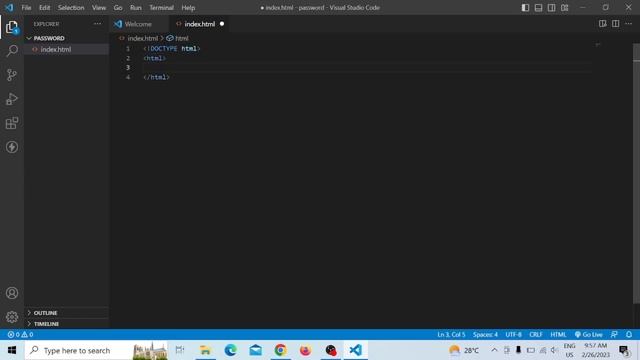Open the Selection menu
640x360 pixels.
coord(71,8)
